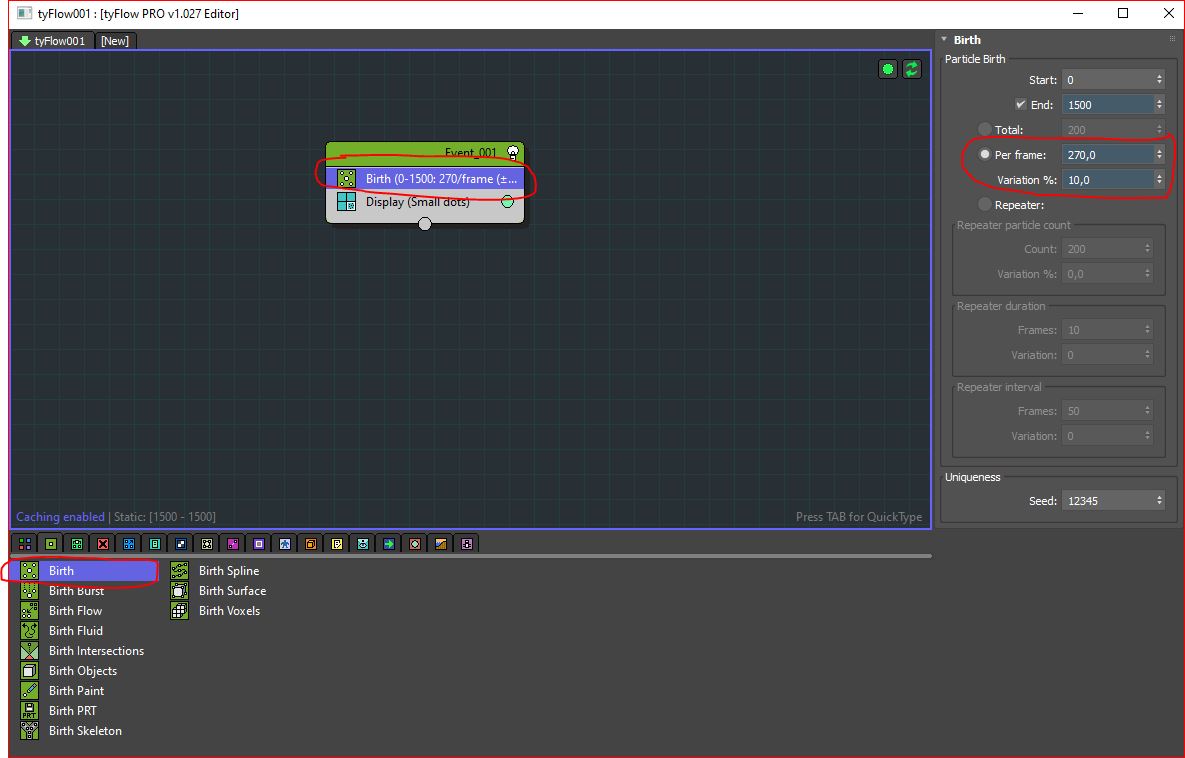
Task: Open the purple hollow square category
Action: point(258,543)
